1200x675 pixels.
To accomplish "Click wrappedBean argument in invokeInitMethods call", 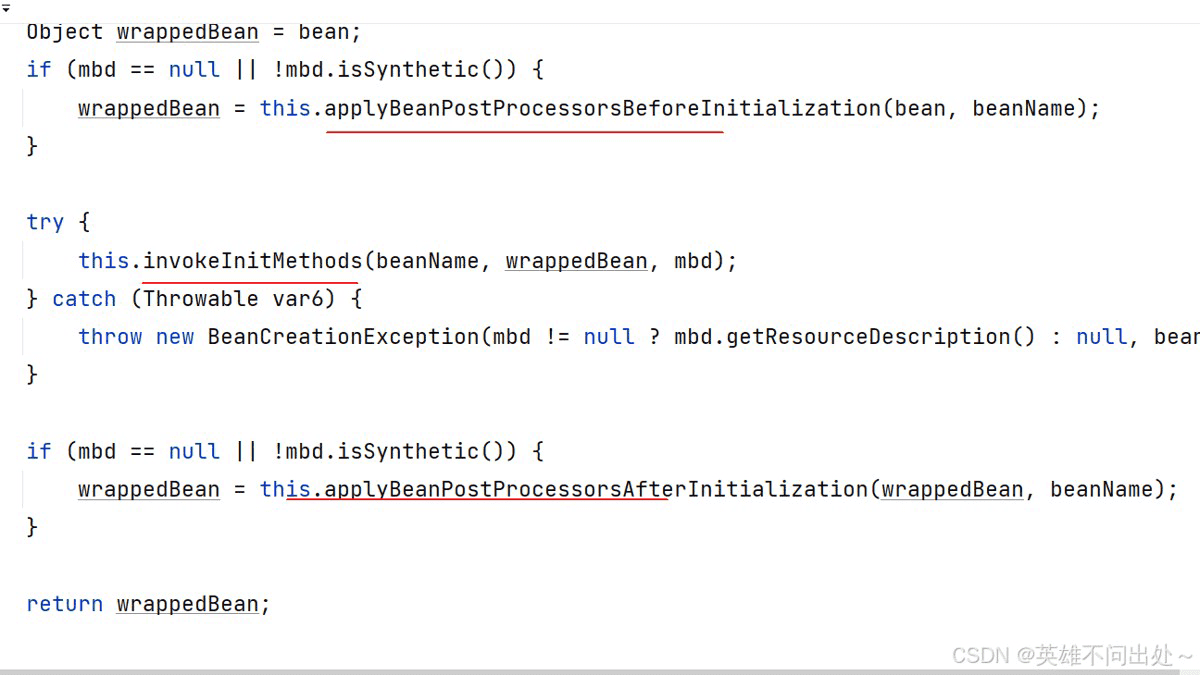I will click(x=576, y=261).
